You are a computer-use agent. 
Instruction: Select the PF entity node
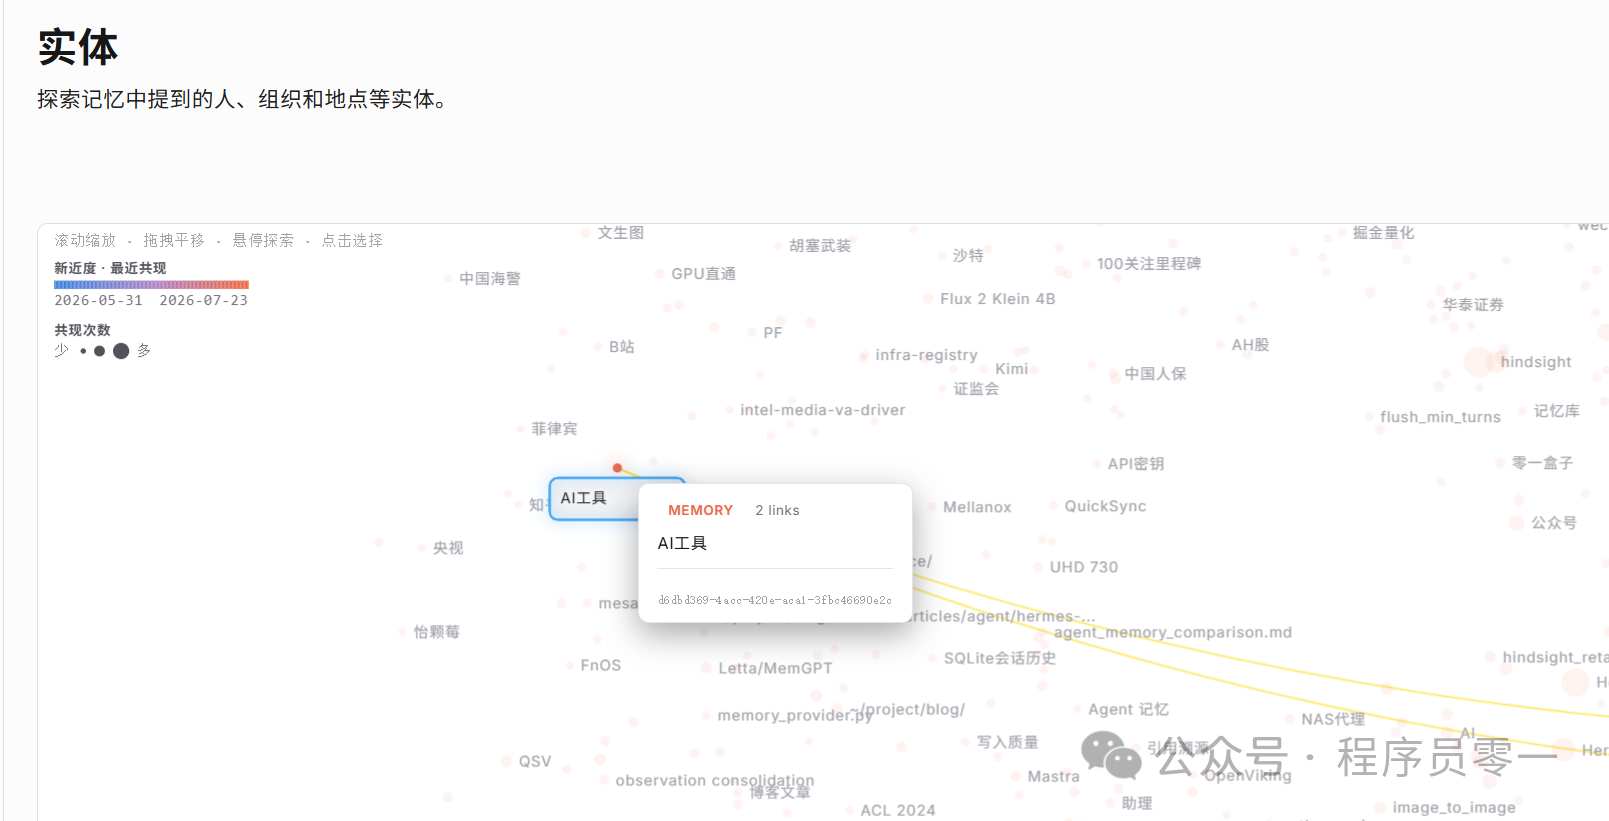(x=772, y=333)
